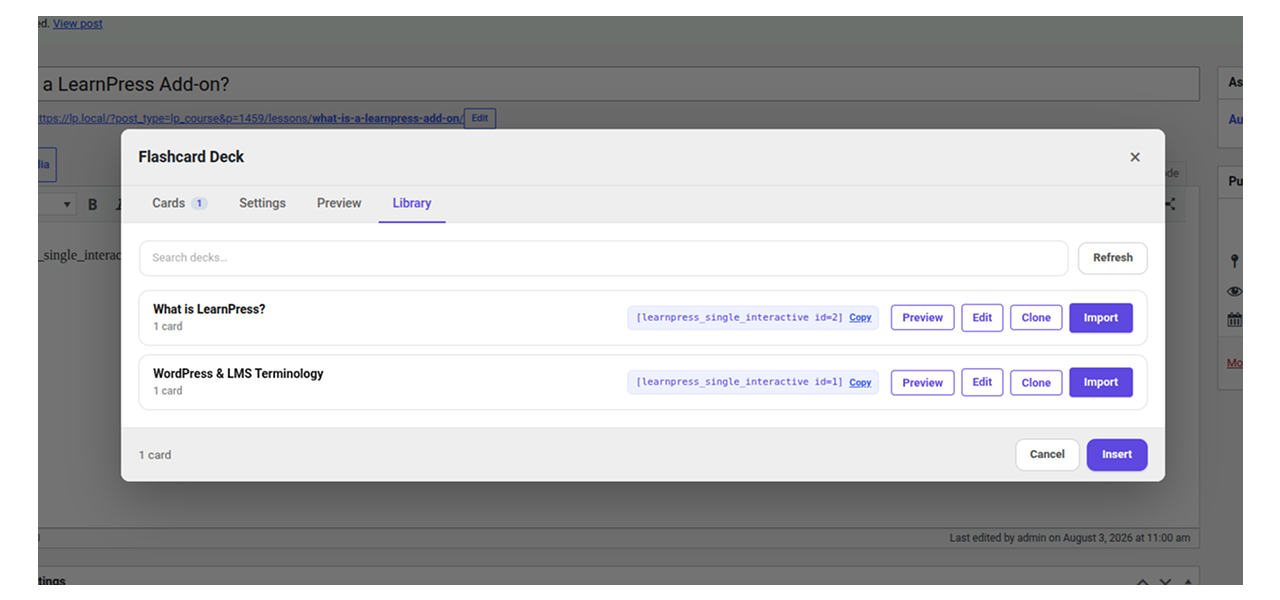Image resolution: width=1280 pixels, height=600 pixels.
Task: Import the WordPress & LMS Terminology deck
Action: pos(1100,382)
